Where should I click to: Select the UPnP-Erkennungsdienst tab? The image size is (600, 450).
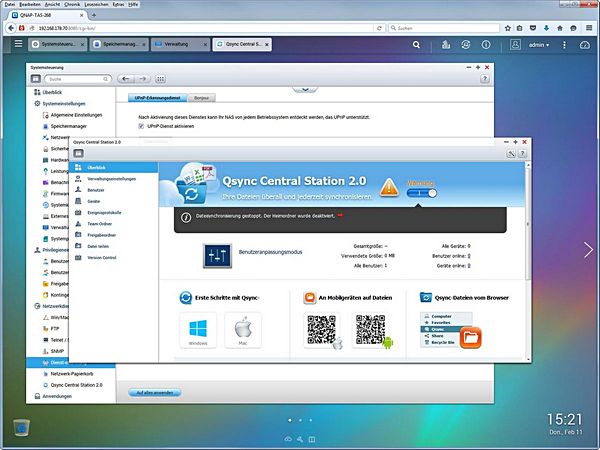[157, 98]
